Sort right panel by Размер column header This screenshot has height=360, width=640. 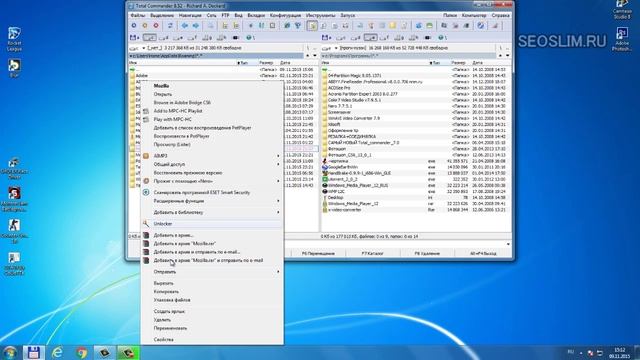coord(458,63)
